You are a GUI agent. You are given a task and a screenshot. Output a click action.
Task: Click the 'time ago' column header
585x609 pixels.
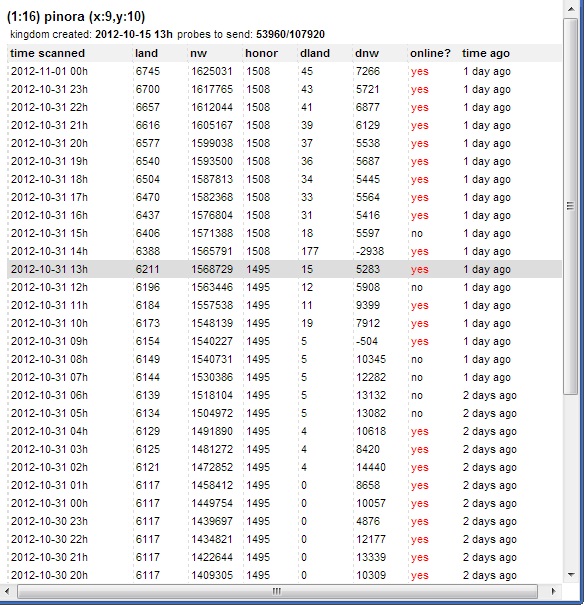pyautogui.click(x=486, y=53)
